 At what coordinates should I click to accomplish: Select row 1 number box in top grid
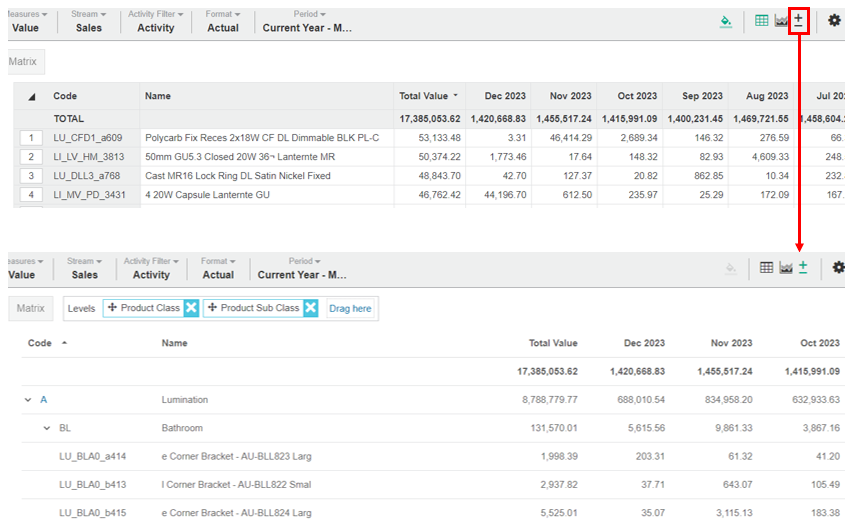(31, 138)
